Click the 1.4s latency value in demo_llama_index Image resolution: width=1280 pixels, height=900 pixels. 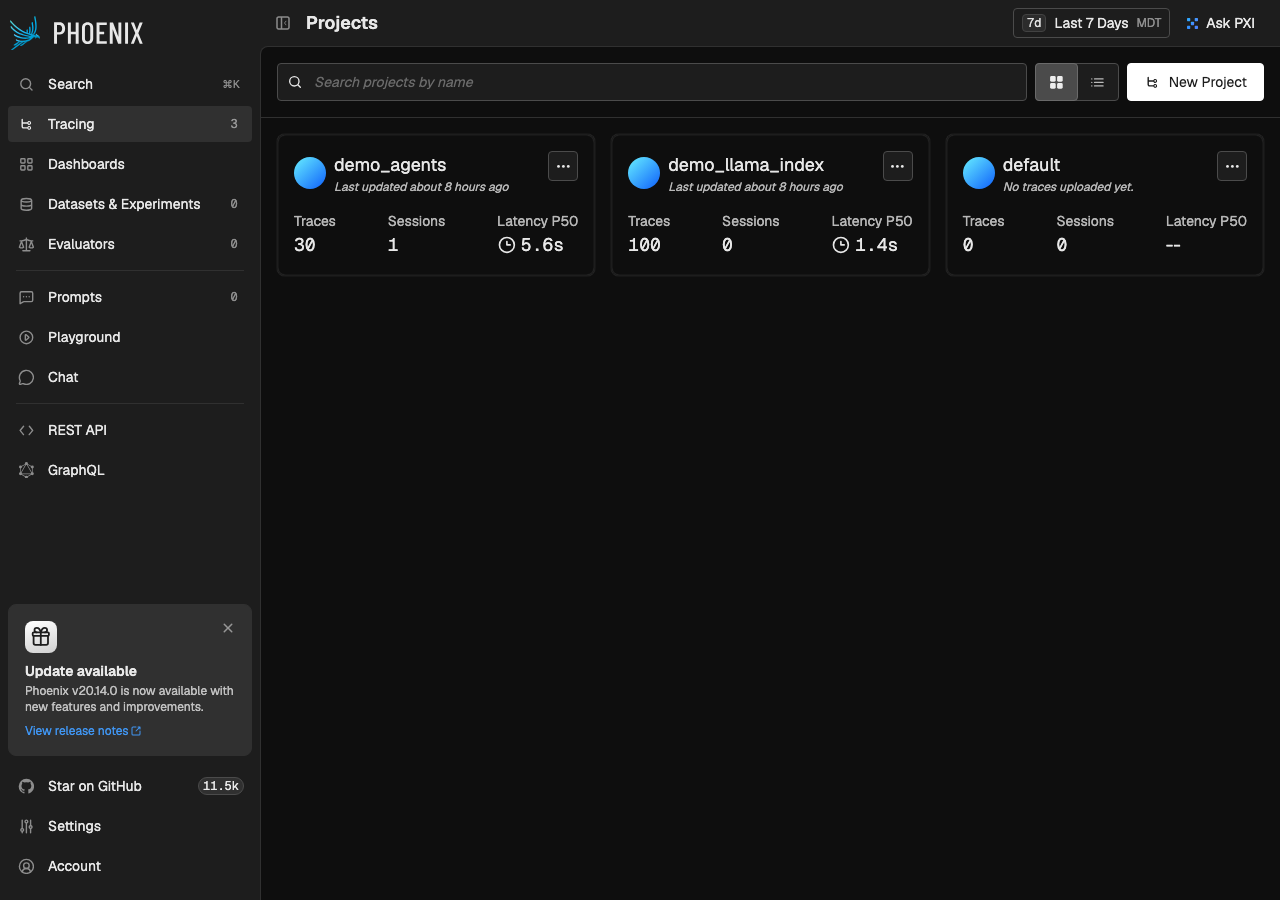(x=876, y=245)
